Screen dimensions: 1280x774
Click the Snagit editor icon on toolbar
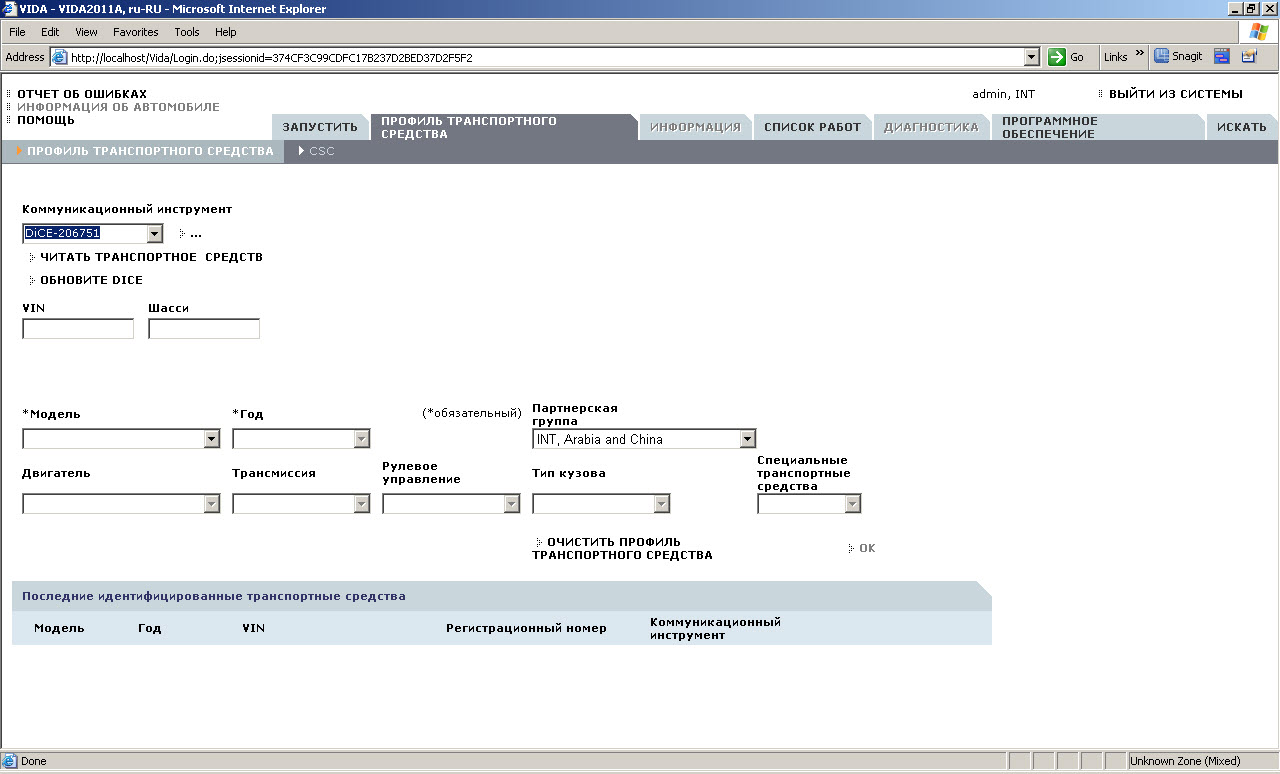1249,57
